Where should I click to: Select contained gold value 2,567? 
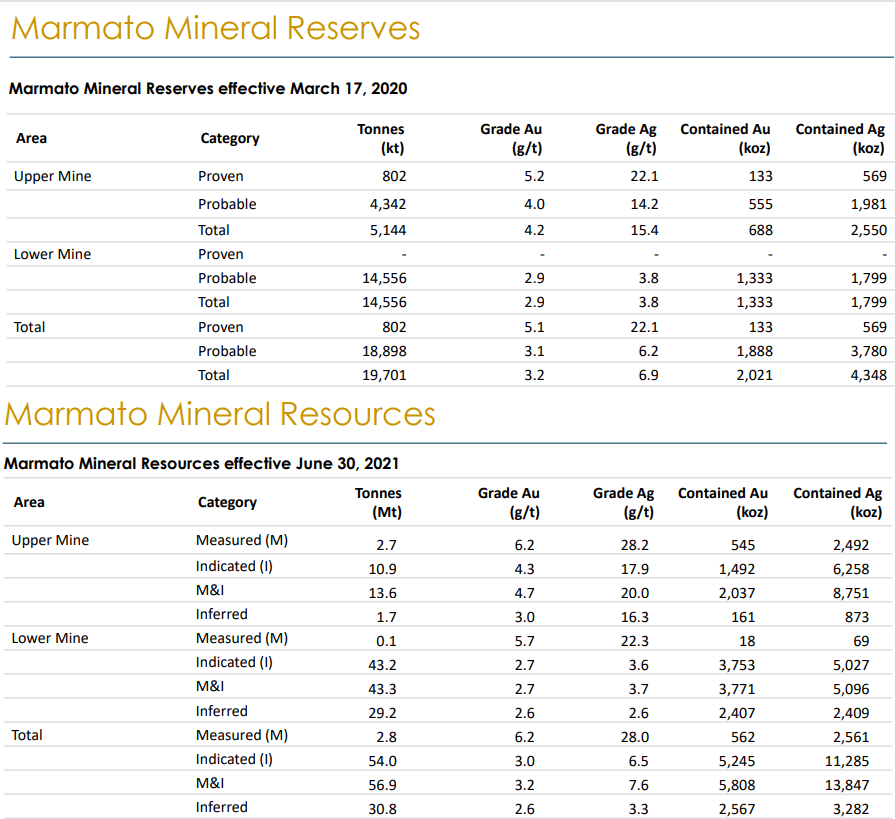point(737,809)
